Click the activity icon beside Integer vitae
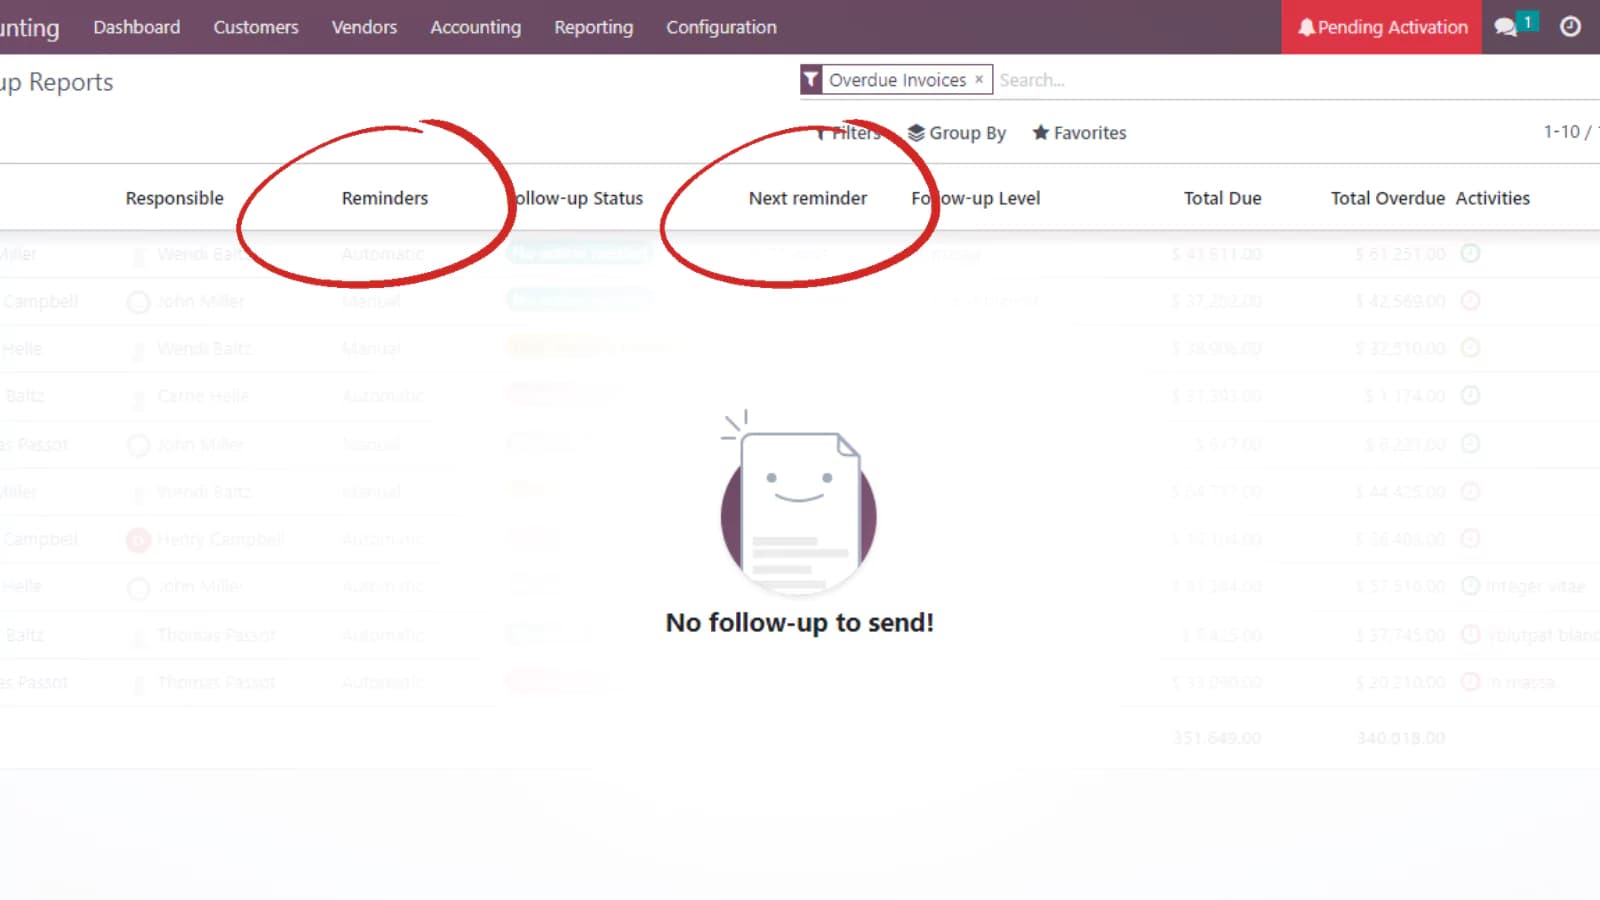This screenshot has height=900, width=1600. tap(1470, 586)
